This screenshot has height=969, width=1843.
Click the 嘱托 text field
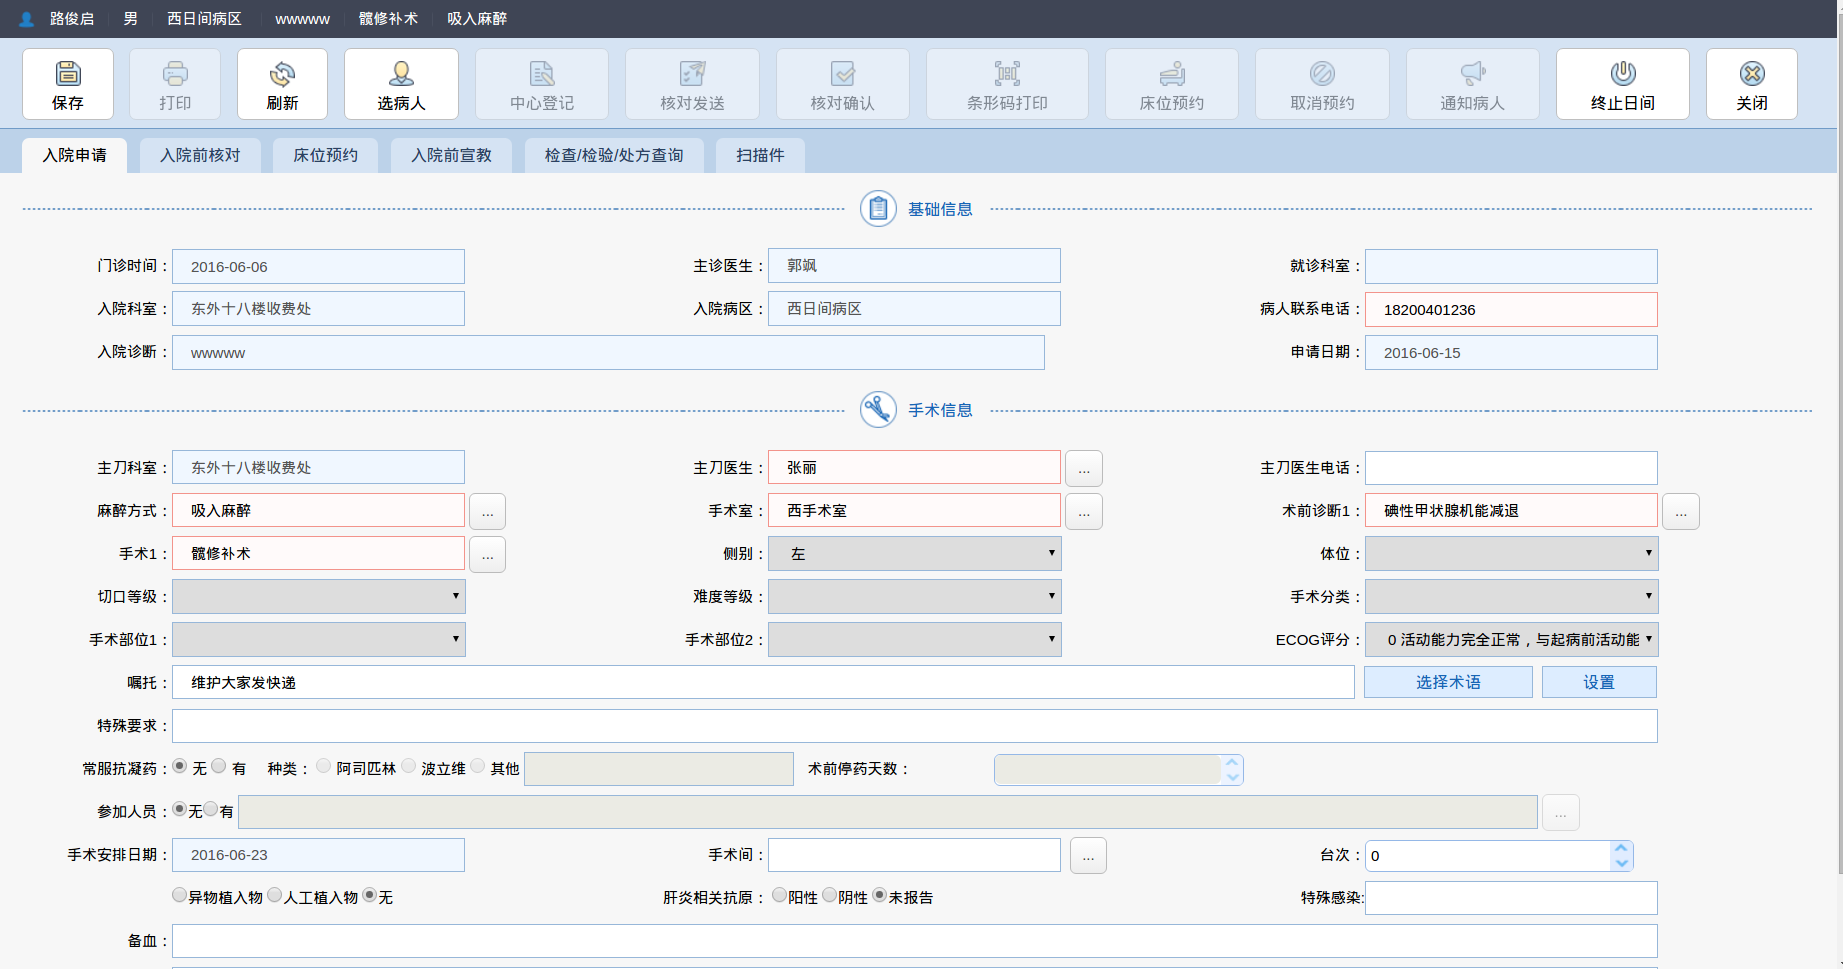(764, 682)
